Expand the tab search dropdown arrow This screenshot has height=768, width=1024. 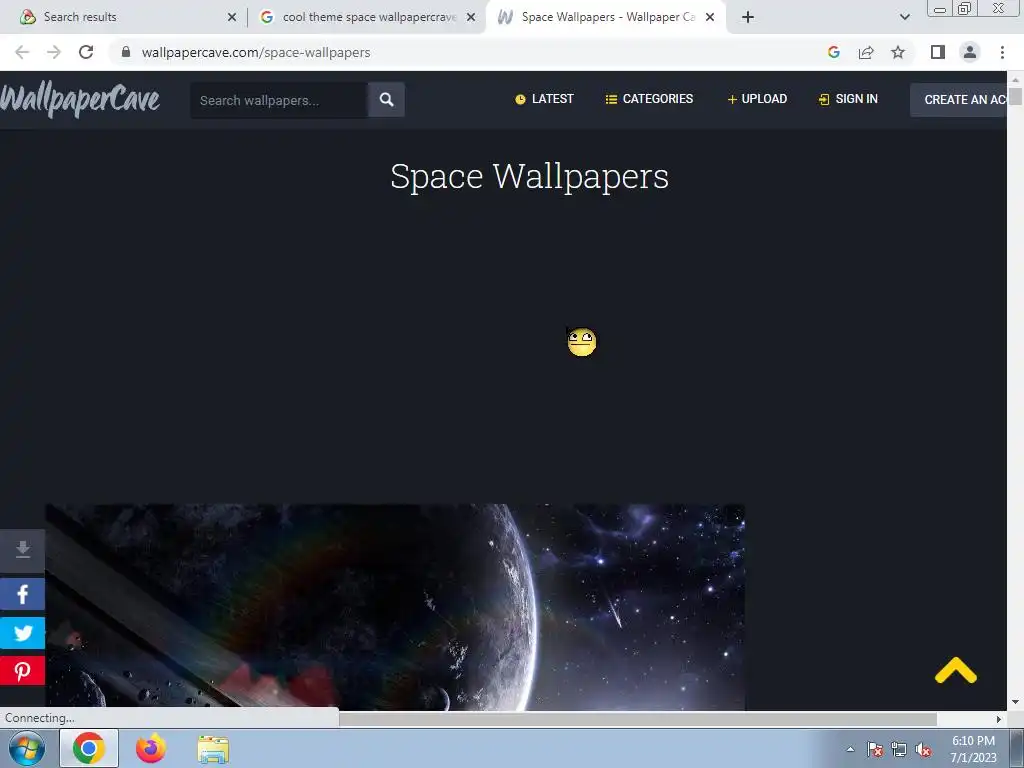904,18
